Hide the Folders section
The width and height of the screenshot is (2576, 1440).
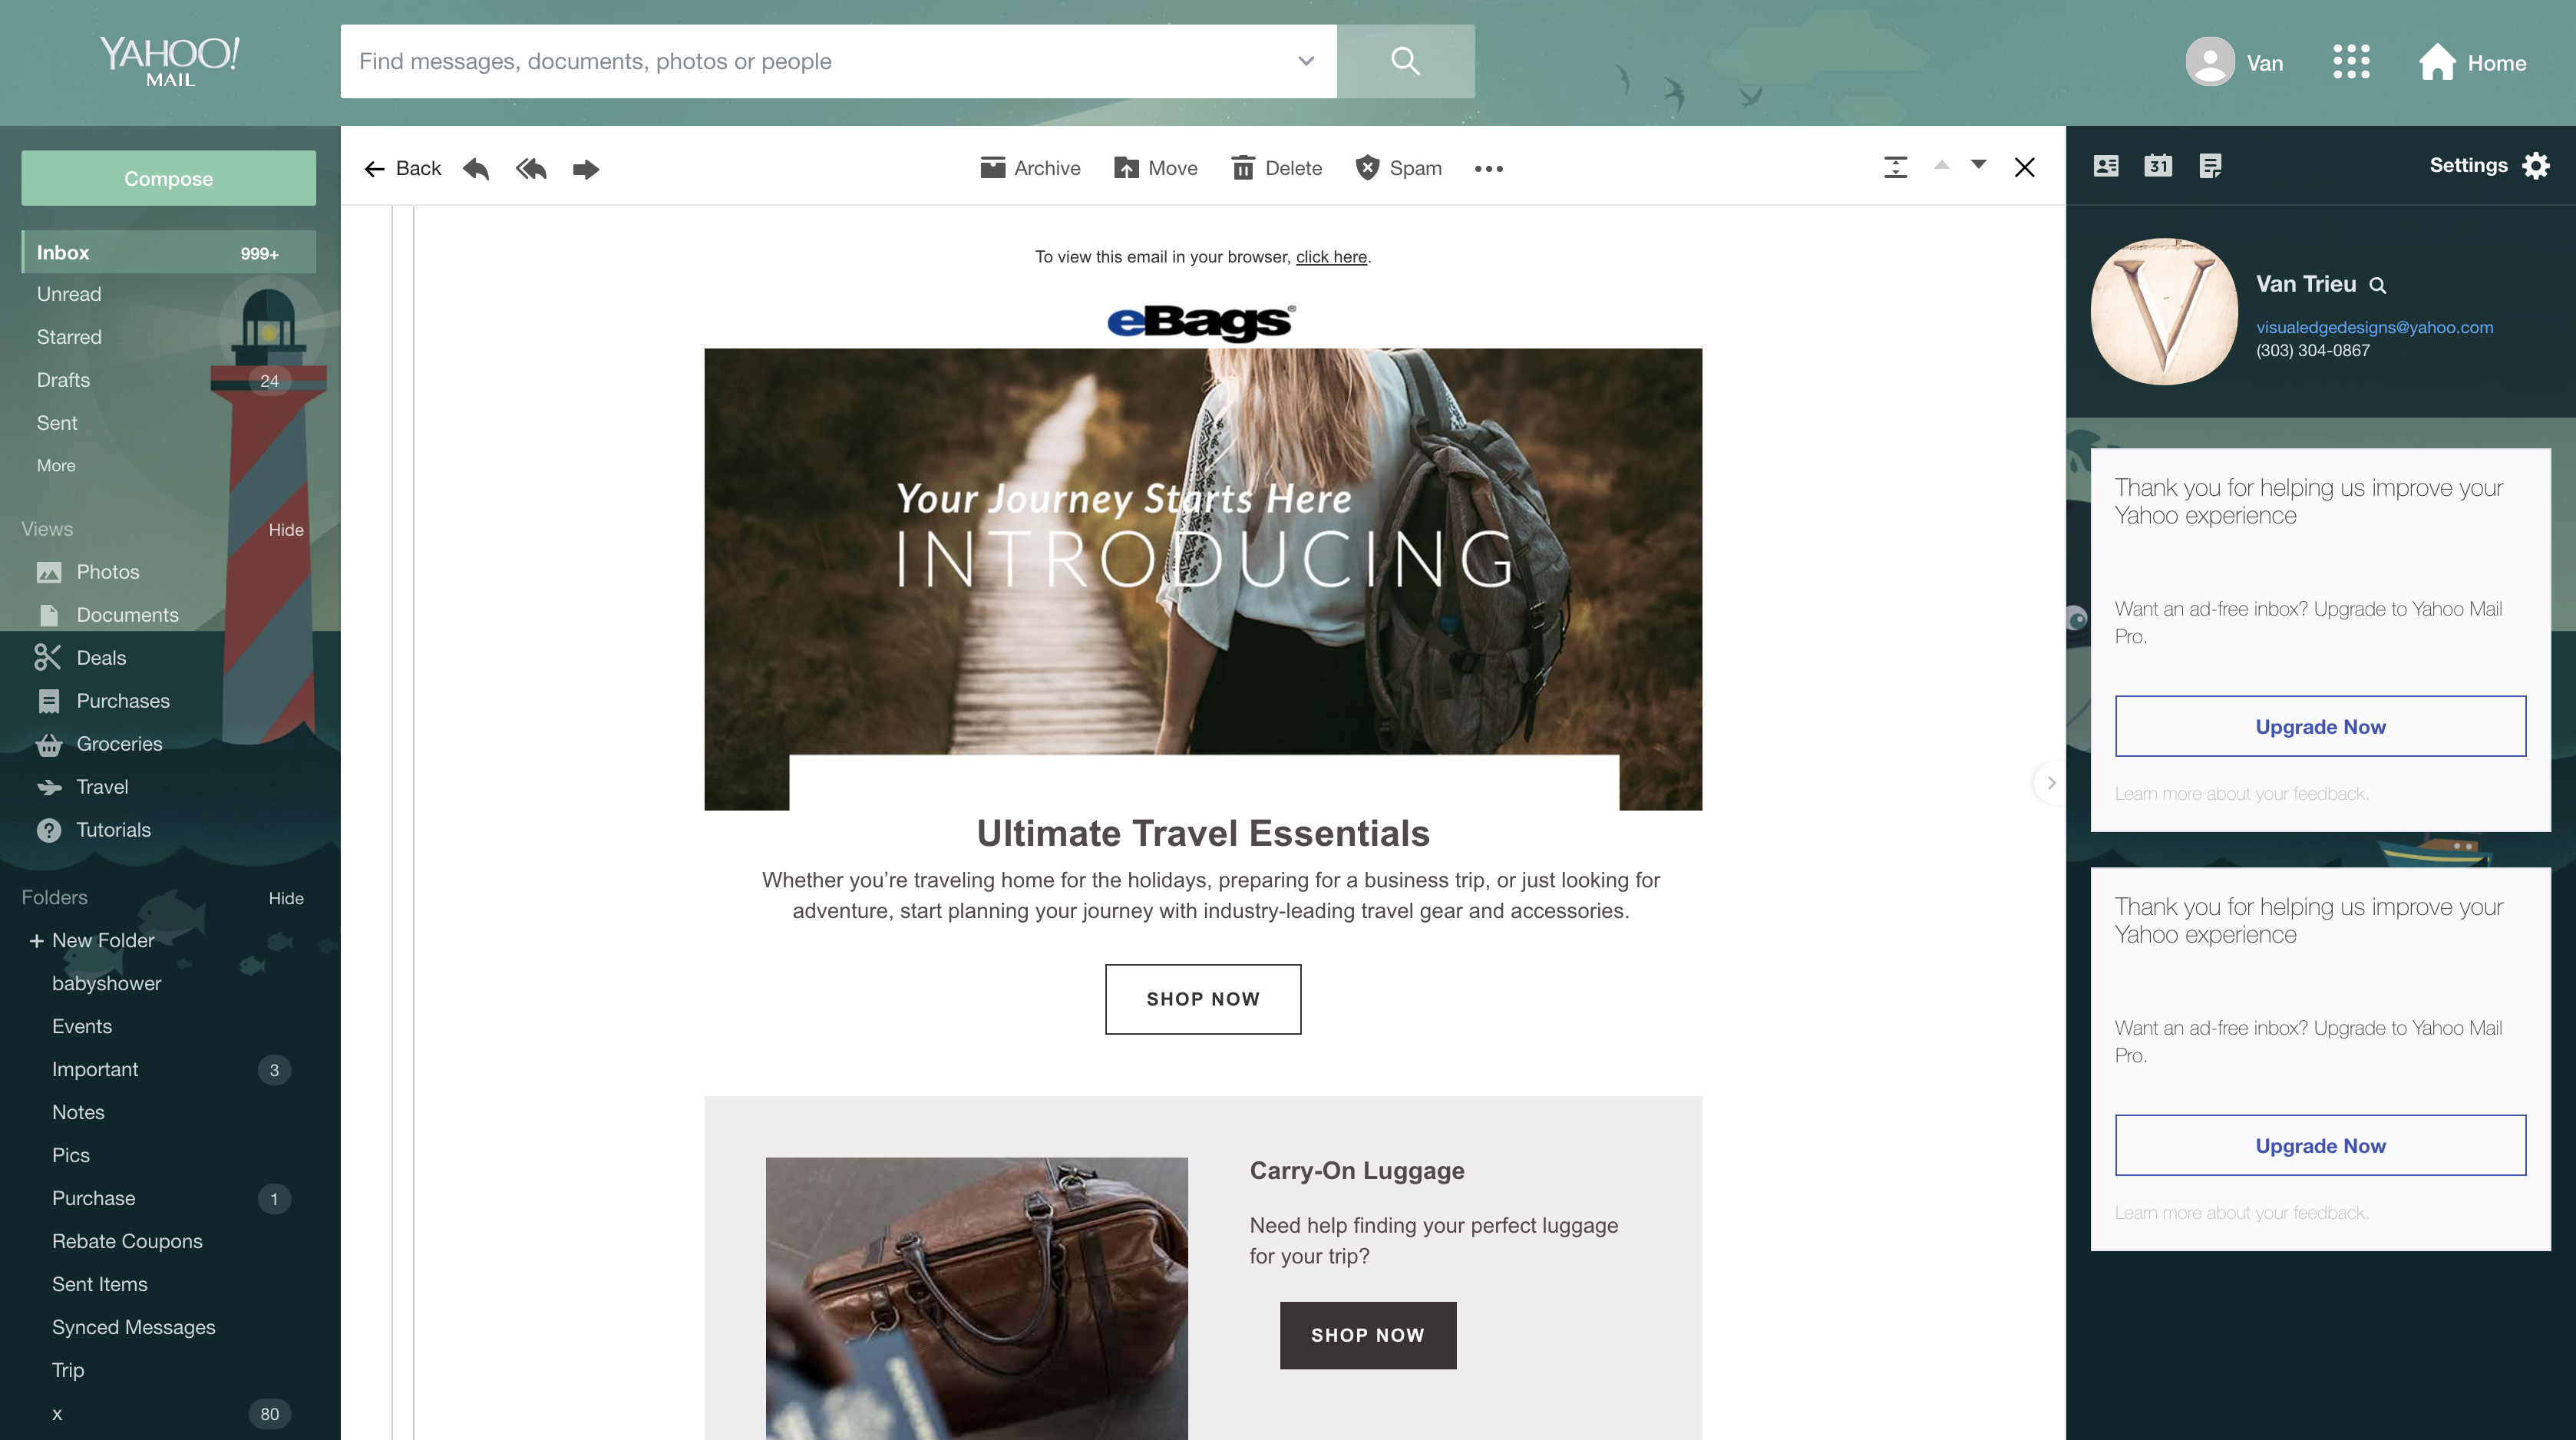(x=286, y=898)
